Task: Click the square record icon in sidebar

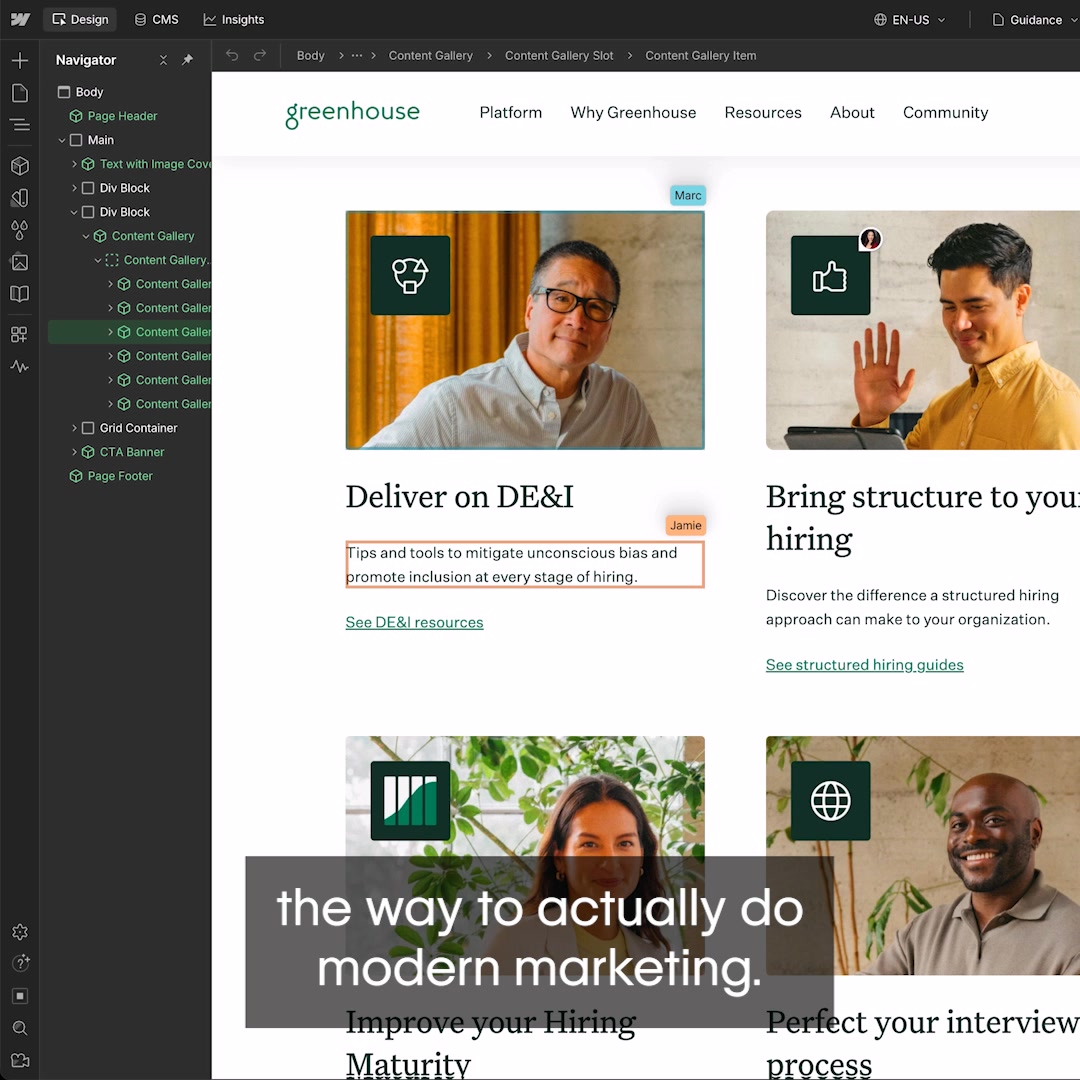Action: [20, 996]
